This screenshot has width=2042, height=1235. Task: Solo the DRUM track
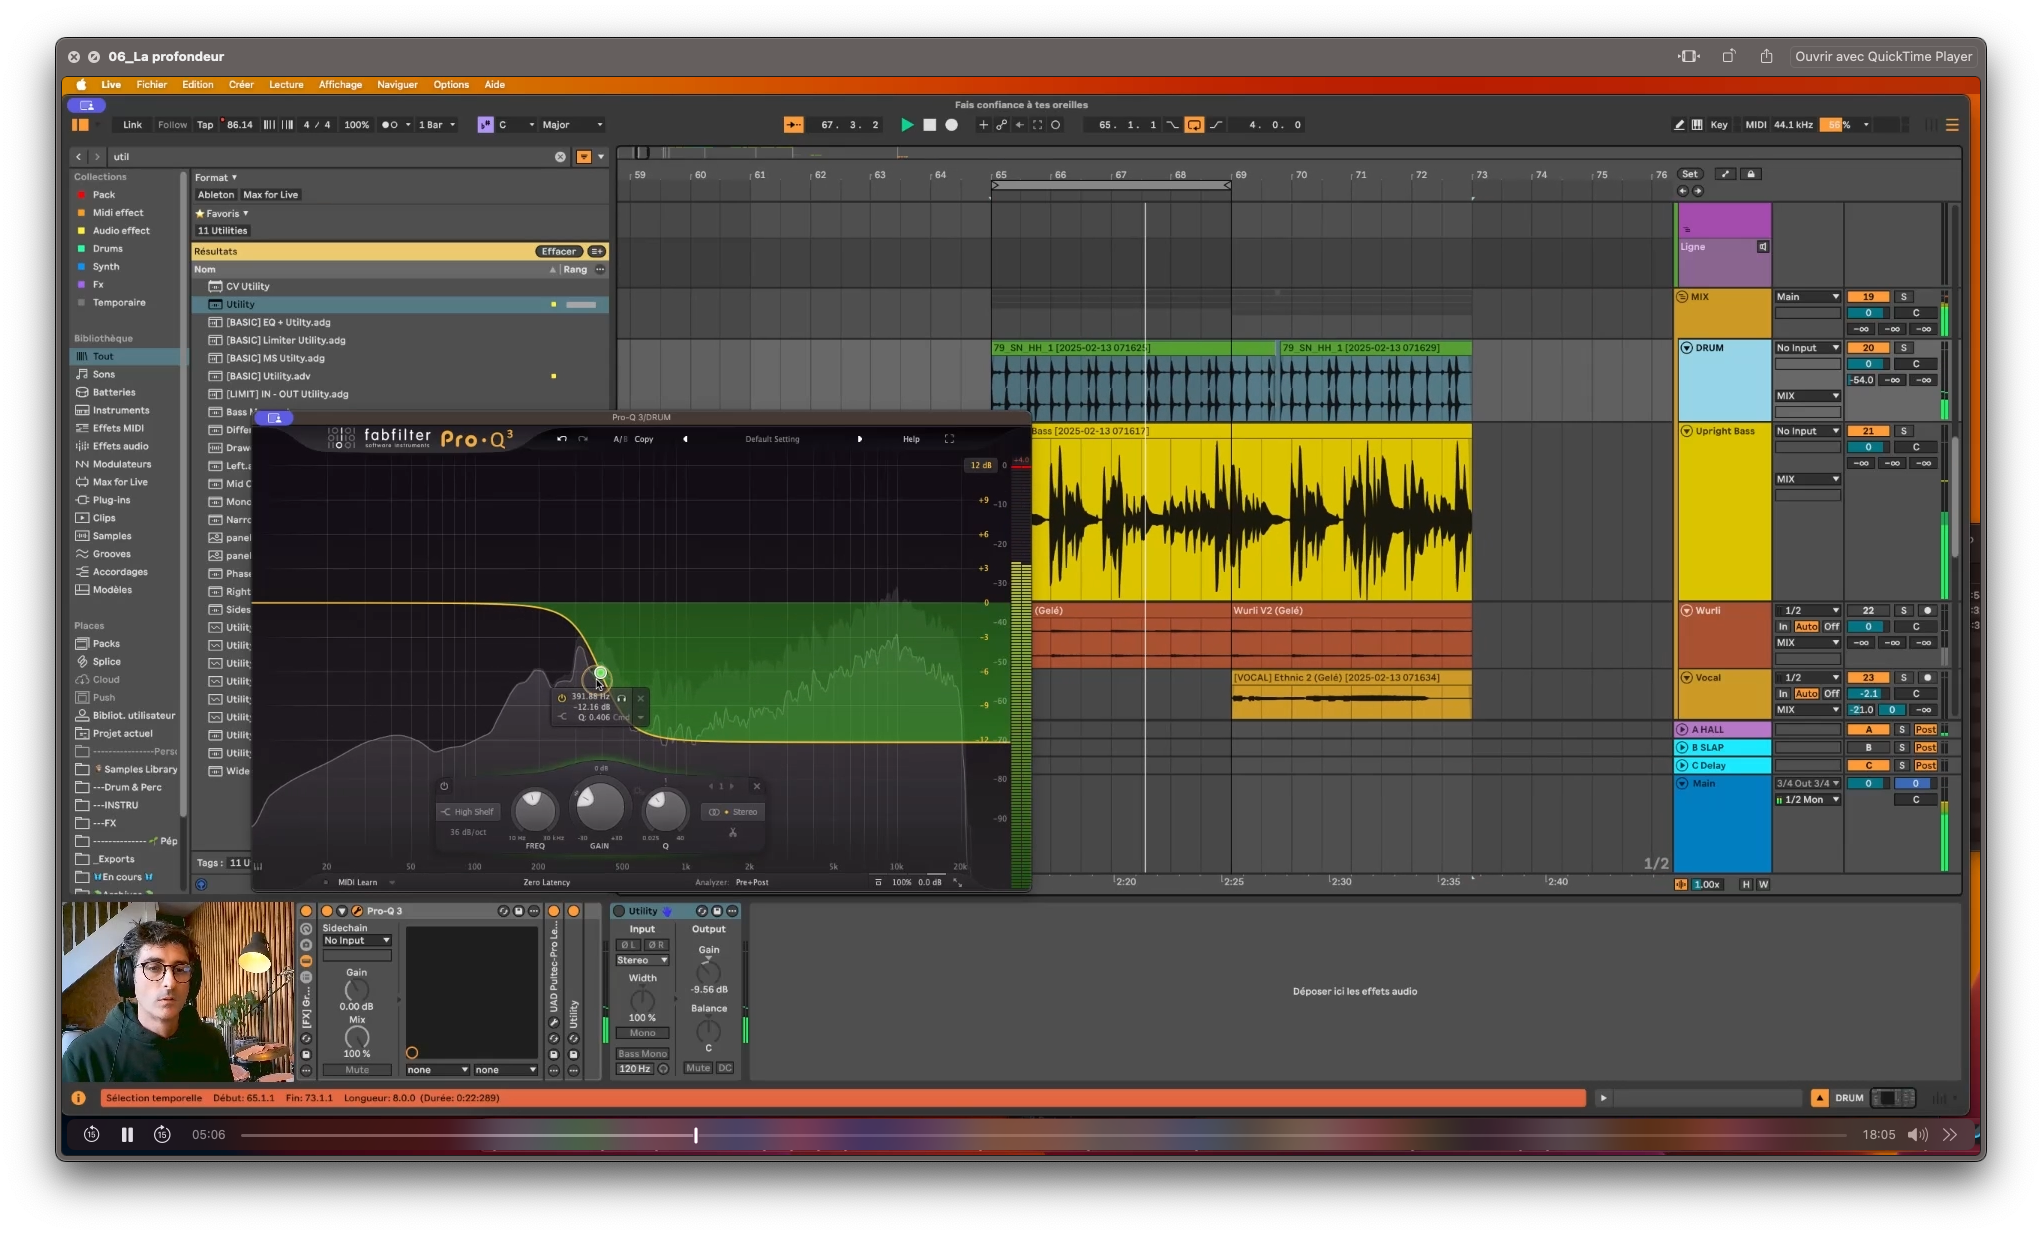1904,348
